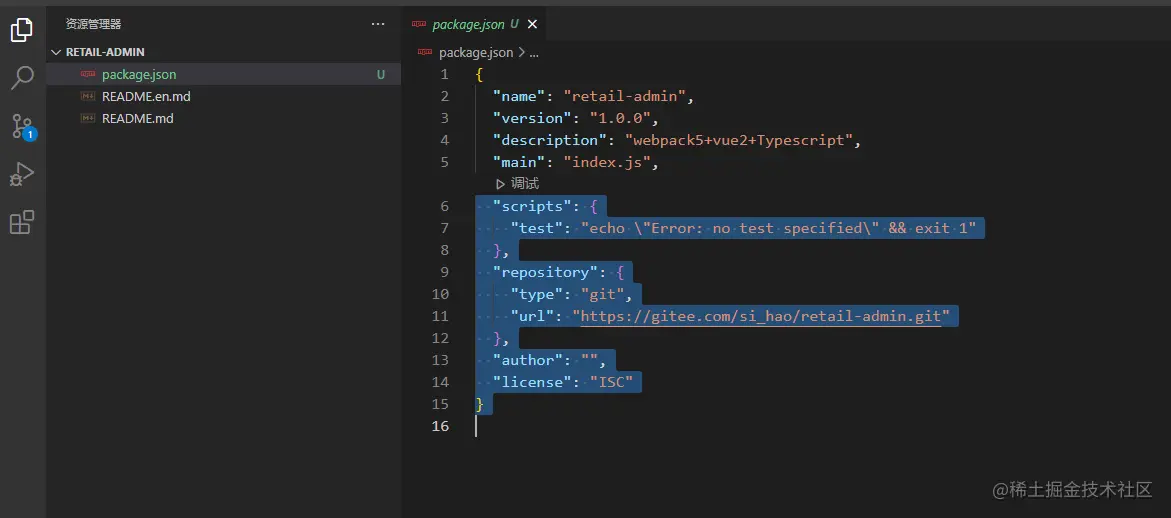Open the explorer panel more actions menu

coord(378,25)
